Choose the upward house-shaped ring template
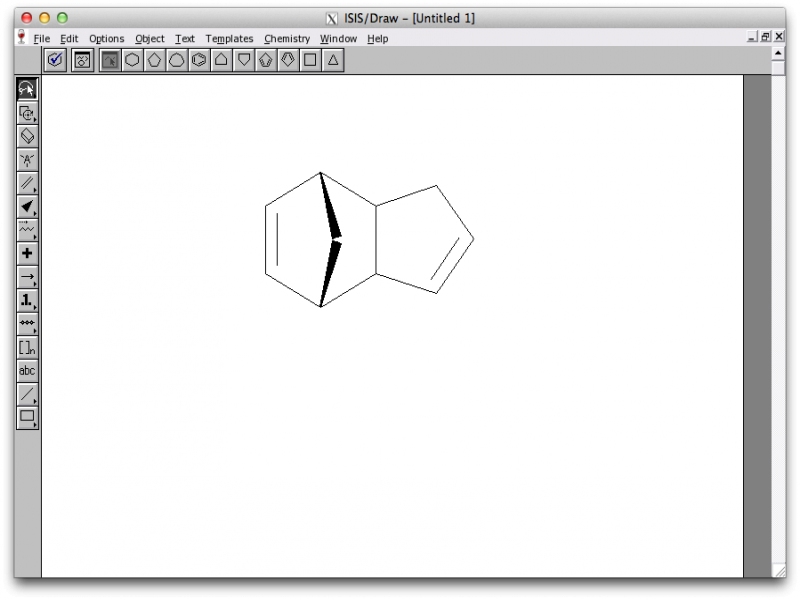The image size is (800, 600). point(221,60)
